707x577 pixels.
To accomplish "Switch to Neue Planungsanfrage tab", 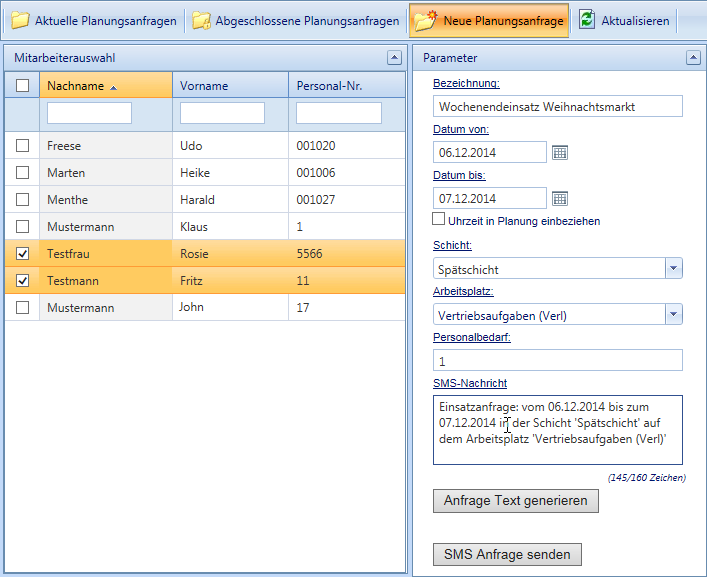I will click(x=489, y=21).
